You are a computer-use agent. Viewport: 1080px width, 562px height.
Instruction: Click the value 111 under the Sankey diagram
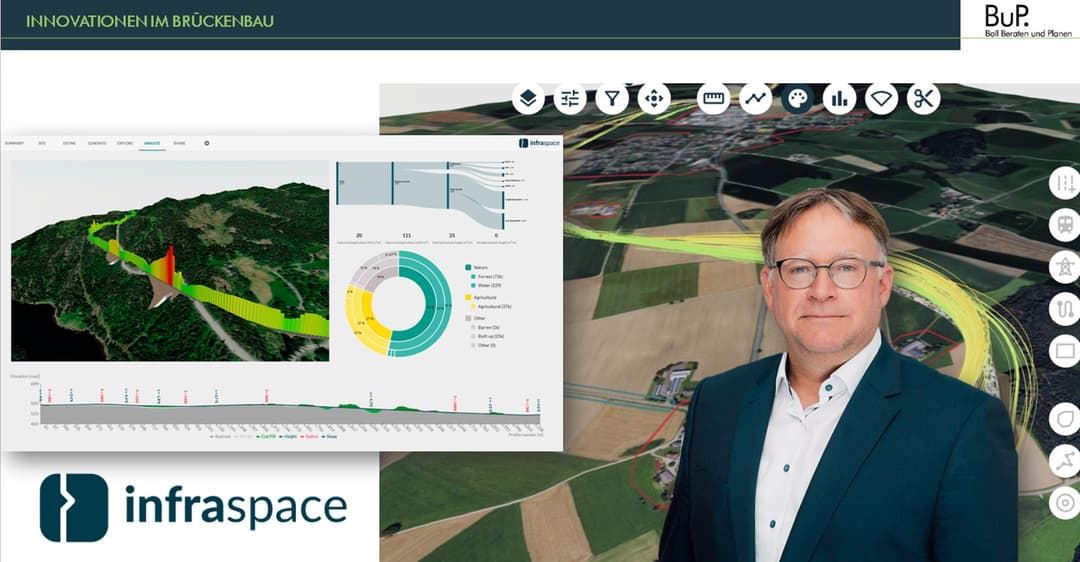click(406, 236)
